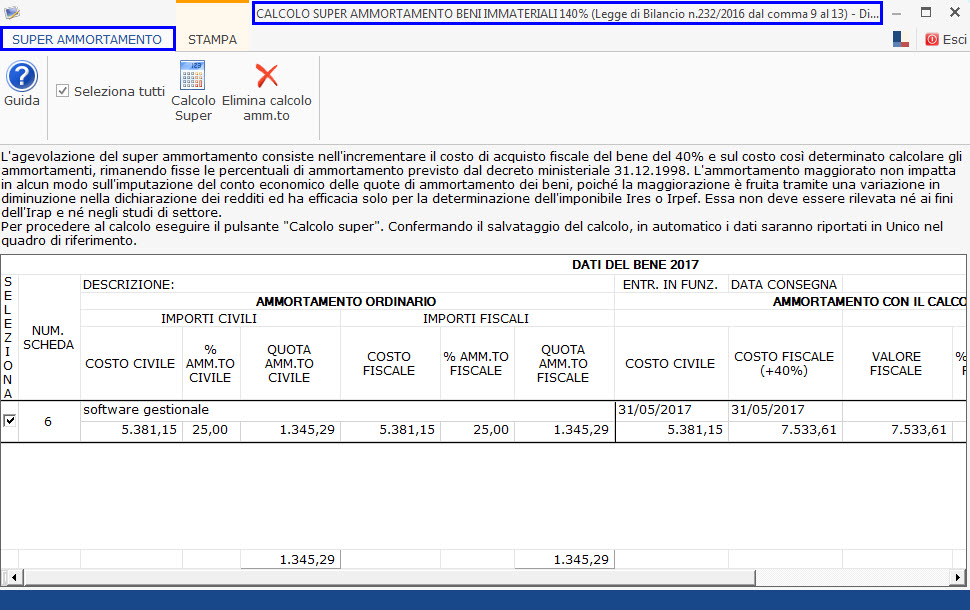Screen dimensions: 970x610
Task: Open the Guida help icon
Action: [x=21, y=78]
